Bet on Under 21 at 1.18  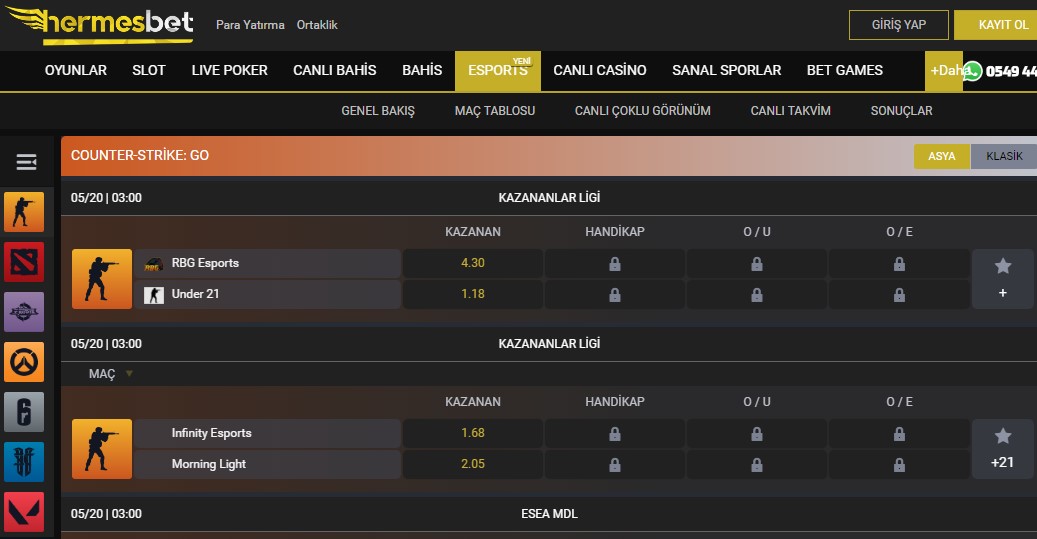point(473,294)
